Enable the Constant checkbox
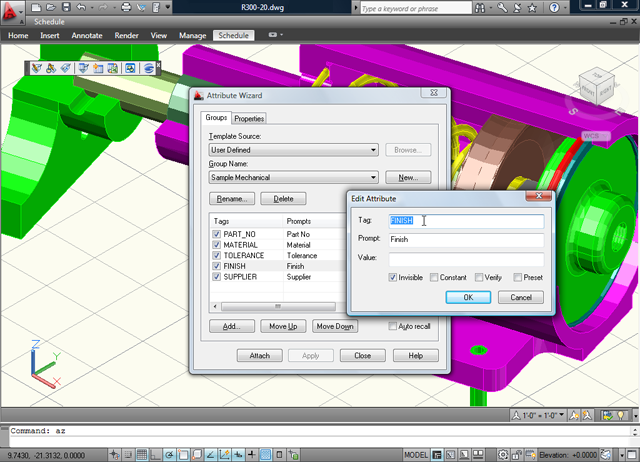 (434, 277)
